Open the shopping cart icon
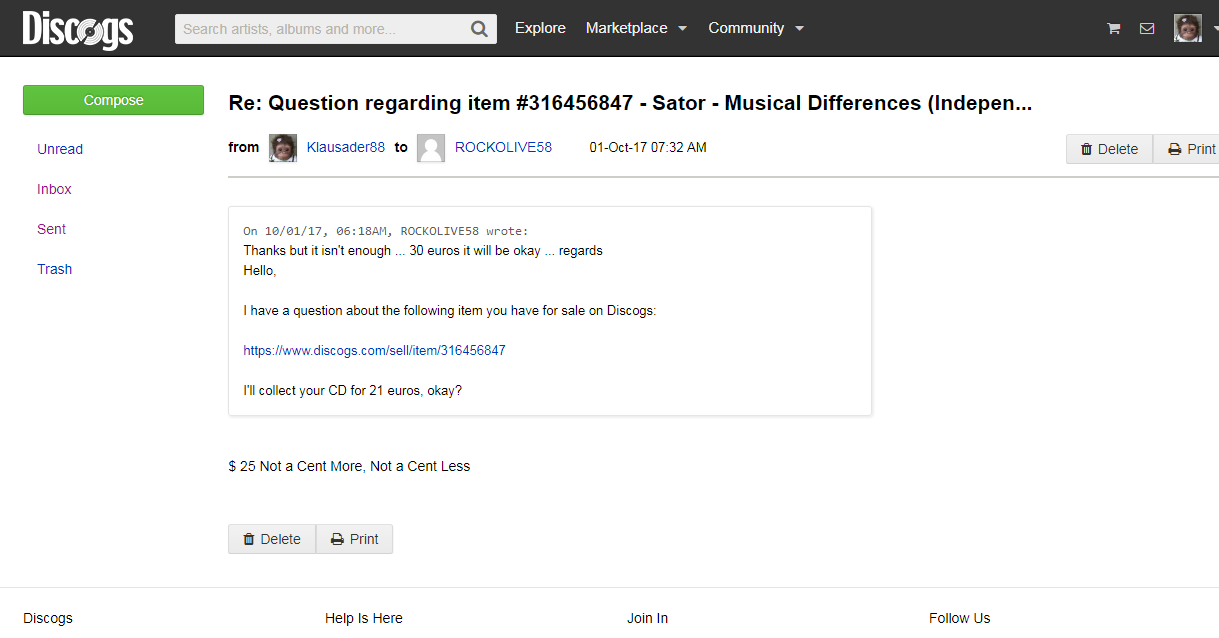This screenshot has width=1219, height=638. click(x=1113, y=29)
